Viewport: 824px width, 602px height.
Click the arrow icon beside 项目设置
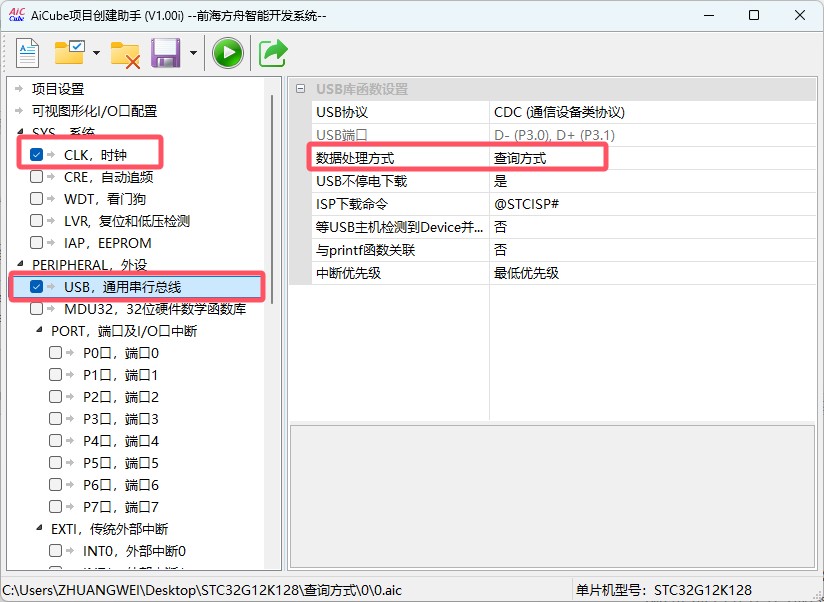pyautogui.click(x=19, y=88)
